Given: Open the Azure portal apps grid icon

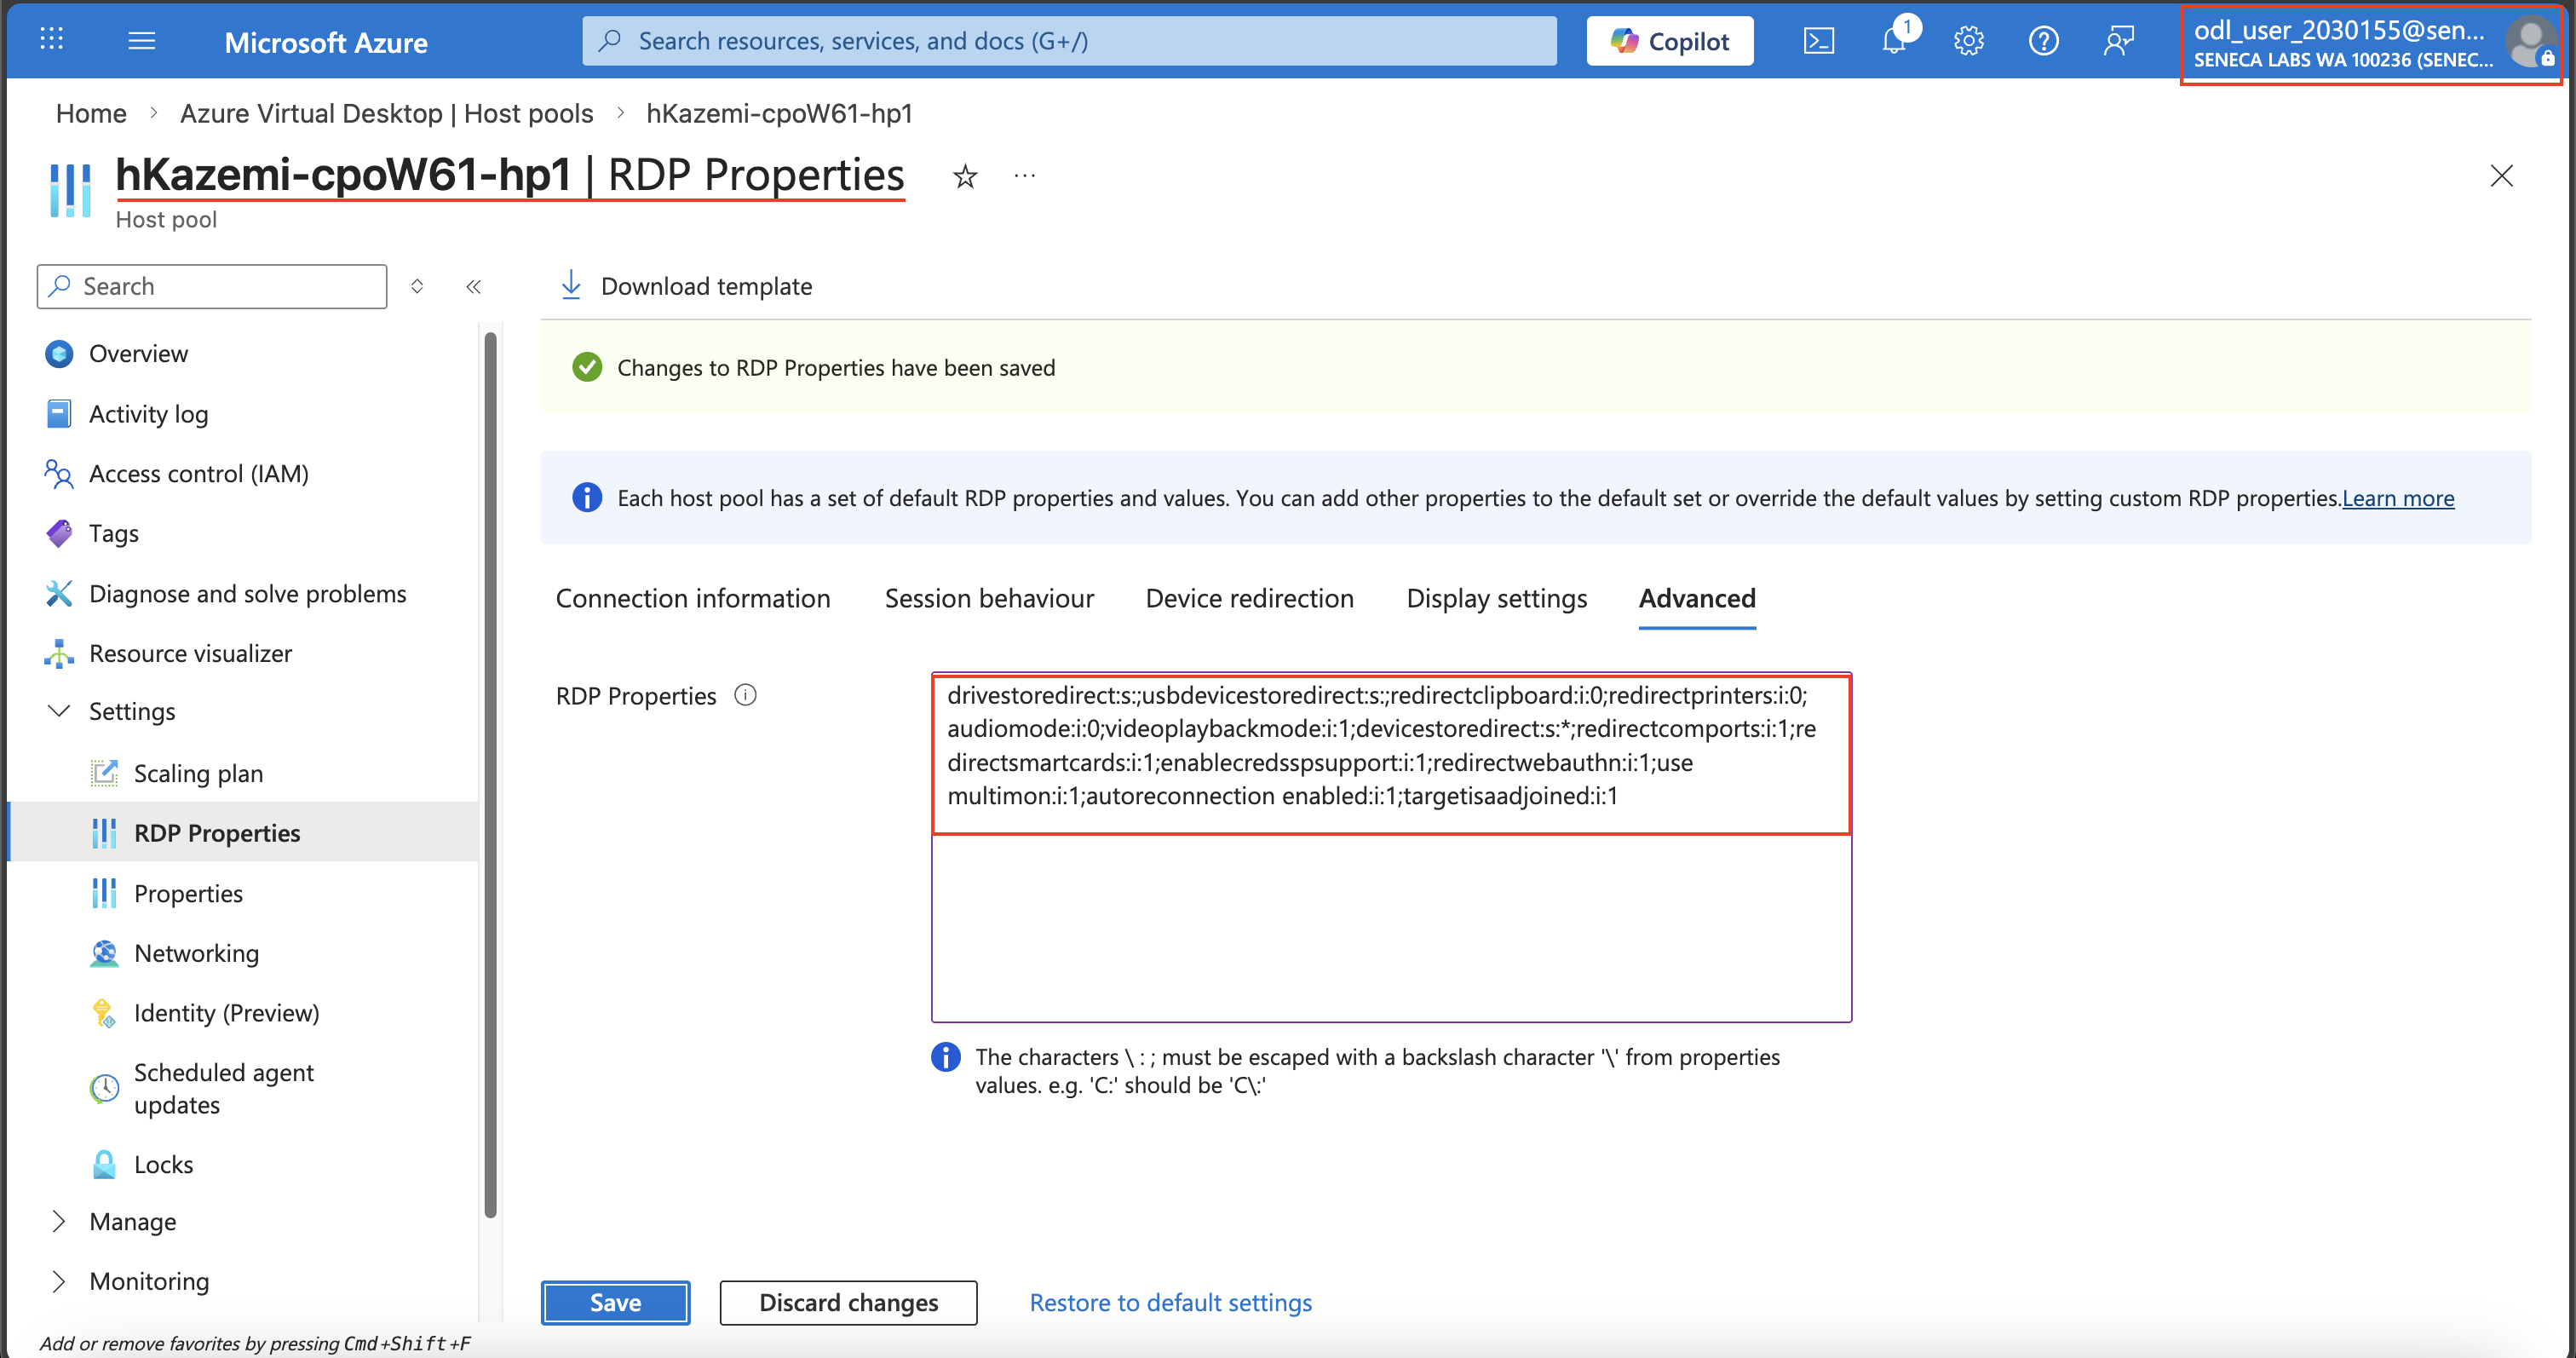Looking at the screenshot, I should [51, 40].
